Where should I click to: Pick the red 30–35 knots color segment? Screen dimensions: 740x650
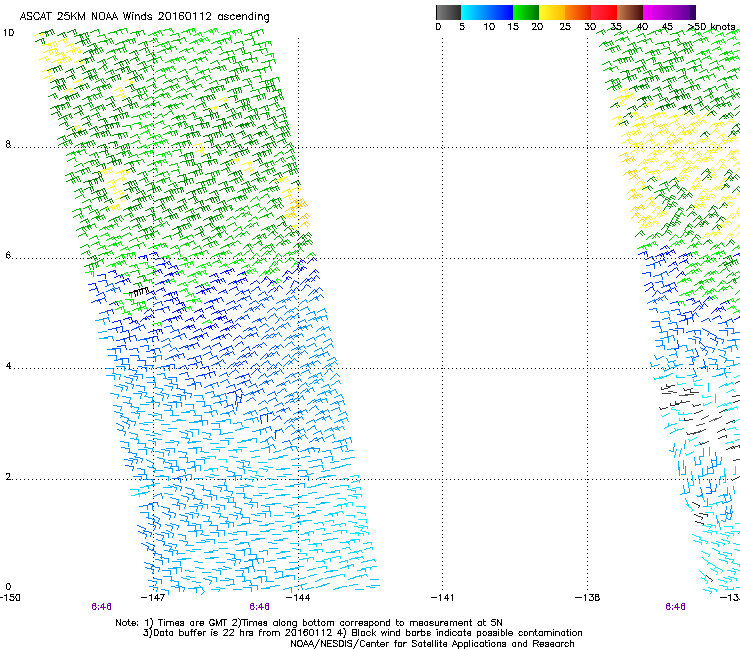tap(604, 12)
